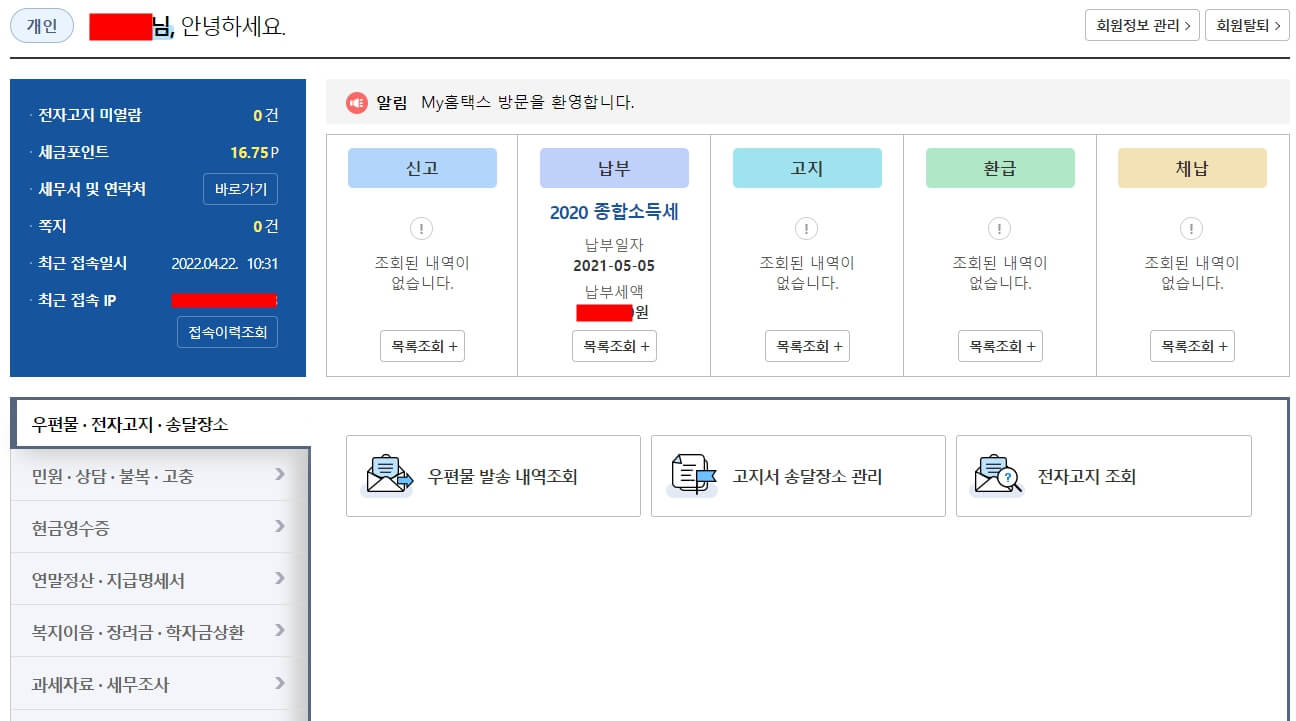Click the question-mark envelope icon for 전자고지 조회

click(x=995, y=476)
